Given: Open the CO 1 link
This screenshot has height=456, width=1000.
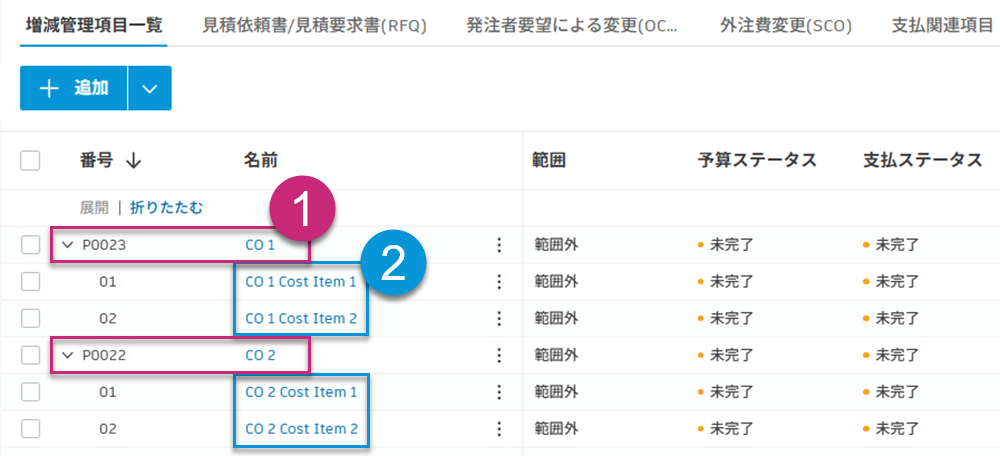Looking at the screenshot, I should click(x=259, y=244).
